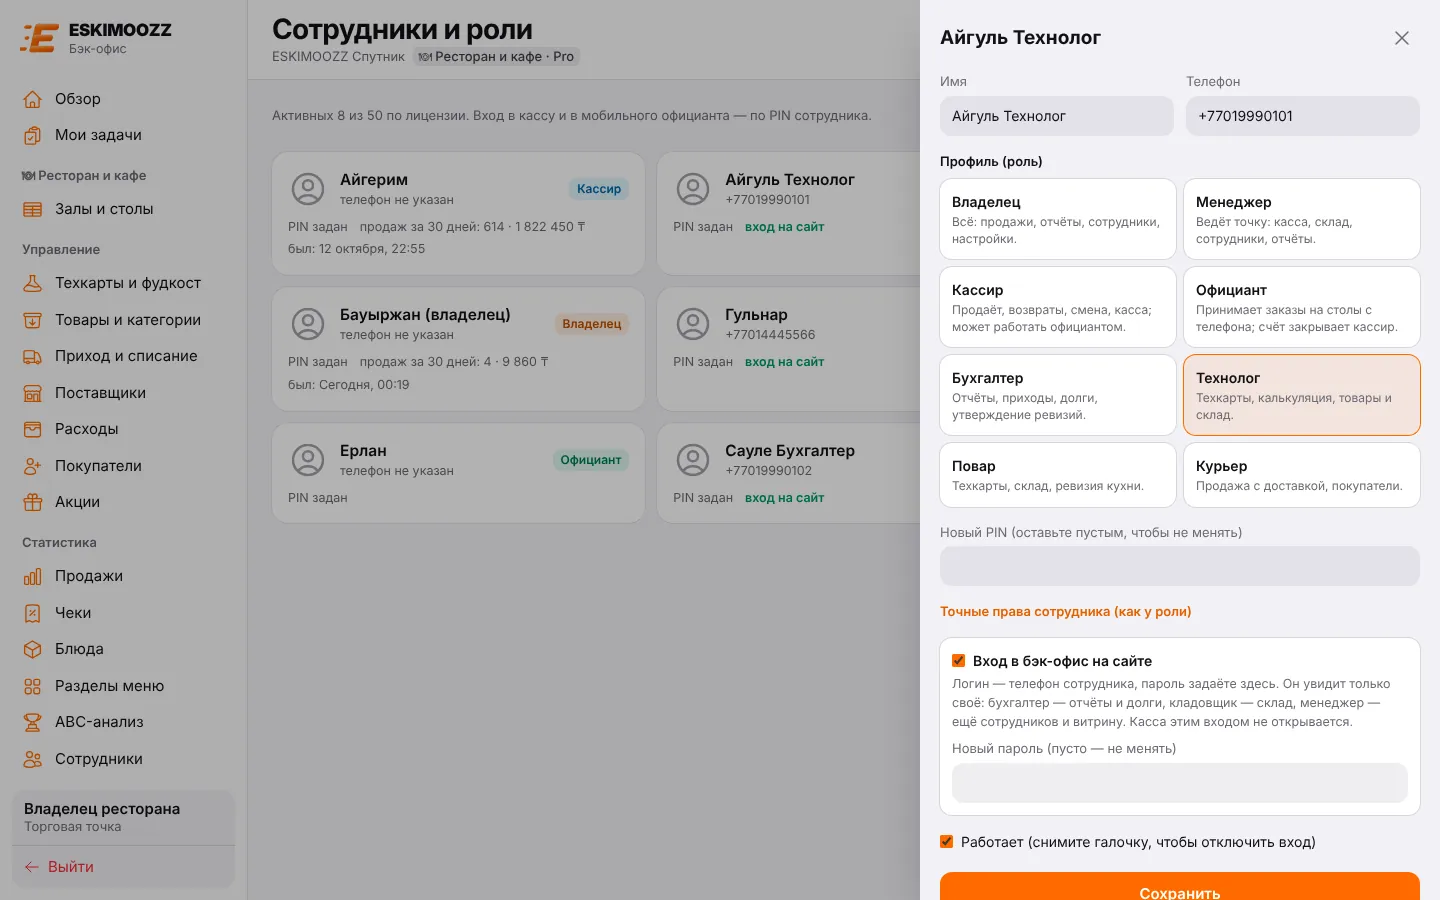Select the Владелец role card
The height and width of the screenshot is (900, 1440).
tap(1058, 219)
